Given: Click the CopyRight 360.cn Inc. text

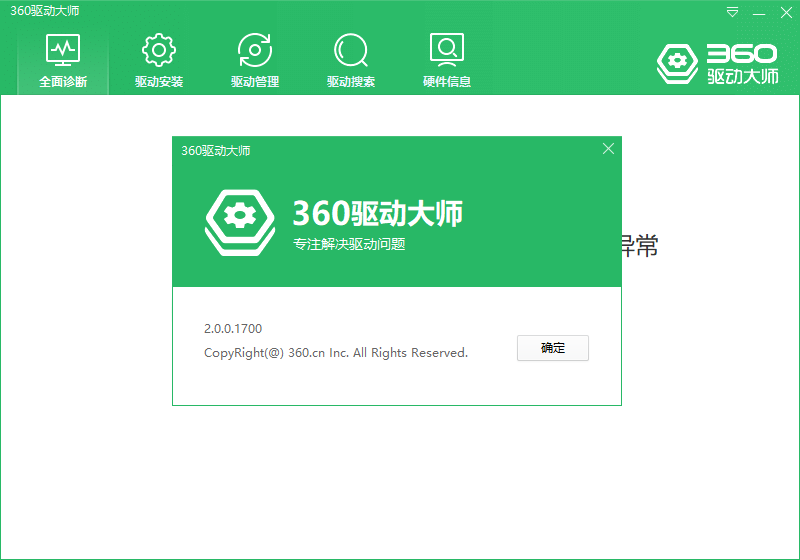Looking at the screenshot, I should pos(336,353).
